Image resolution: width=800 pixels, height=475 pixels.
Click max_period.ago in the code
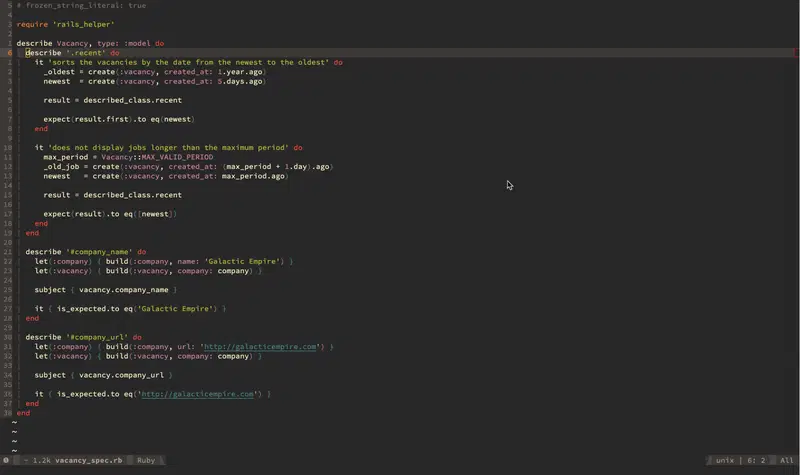[x=253, y=176]
